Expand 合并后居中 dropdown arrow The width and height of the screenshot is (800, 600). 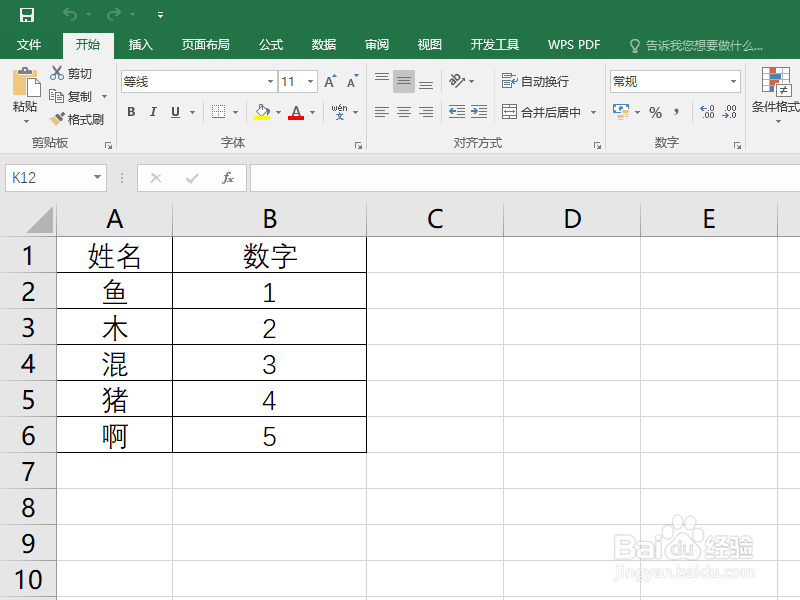tap(593, 112)
